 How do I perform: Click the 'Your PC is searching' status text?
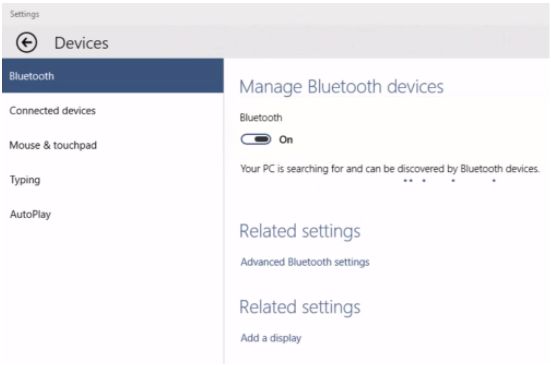click(x=389, y=169)
